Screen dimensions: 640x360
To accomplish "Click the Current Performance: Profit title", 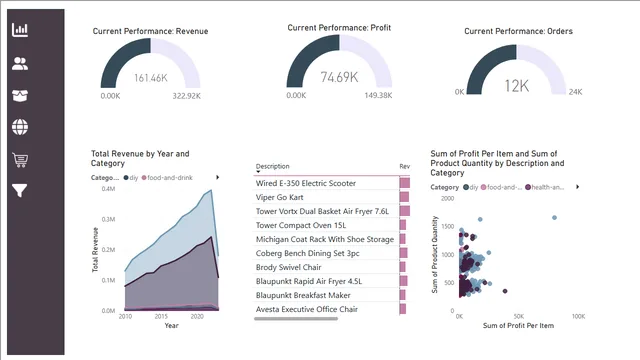I will pos(339,28).
